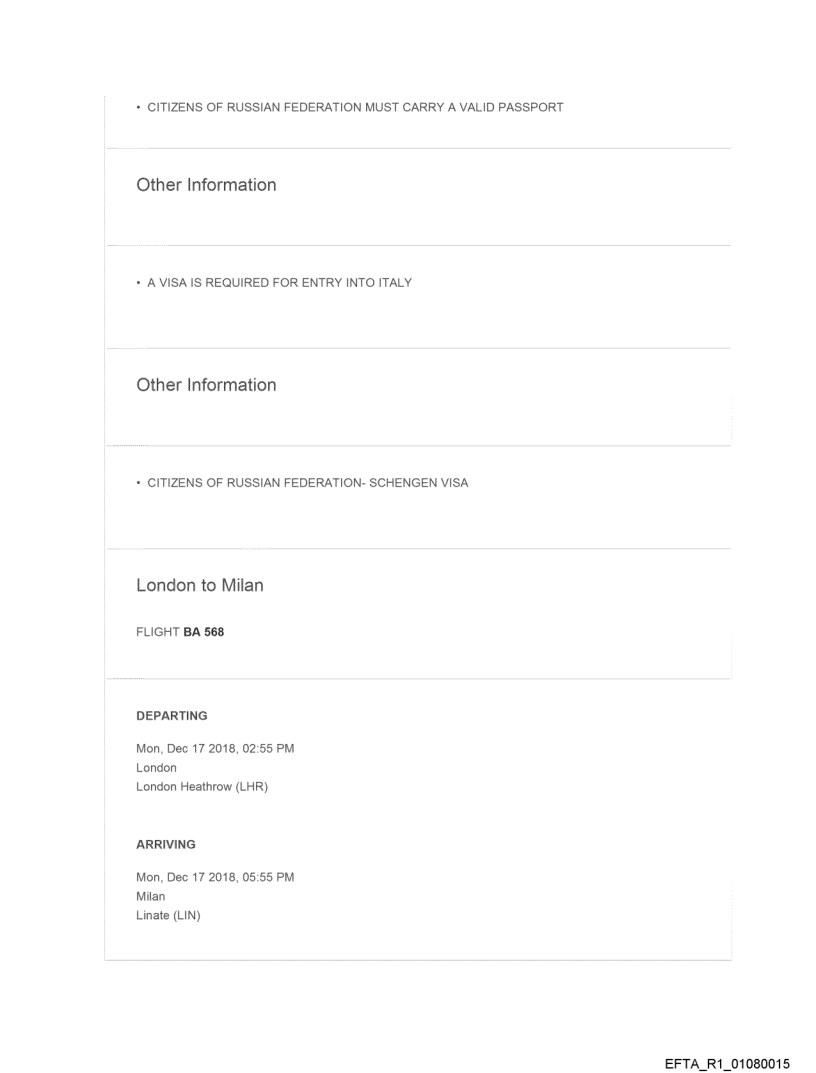Click the bullet before the passport notice
816x1073 pixels.
[138, 108]
